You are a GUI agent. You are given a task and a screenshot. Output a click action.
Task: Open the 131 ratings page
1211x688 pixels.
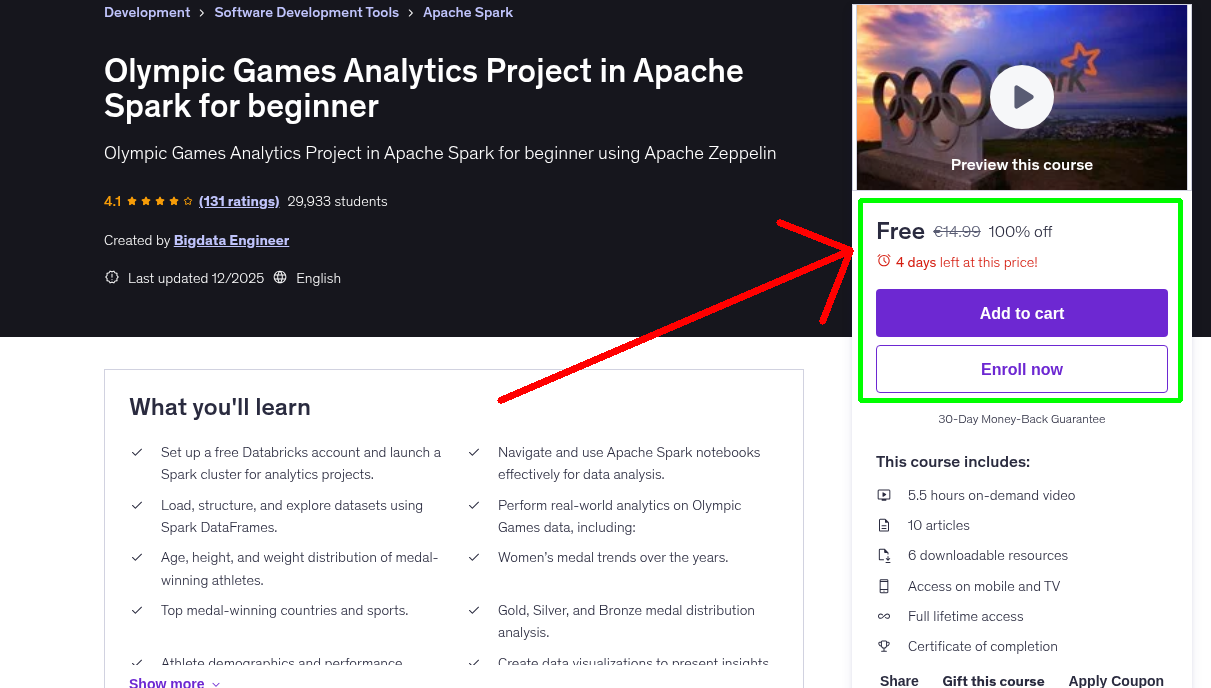pos(238,201)
